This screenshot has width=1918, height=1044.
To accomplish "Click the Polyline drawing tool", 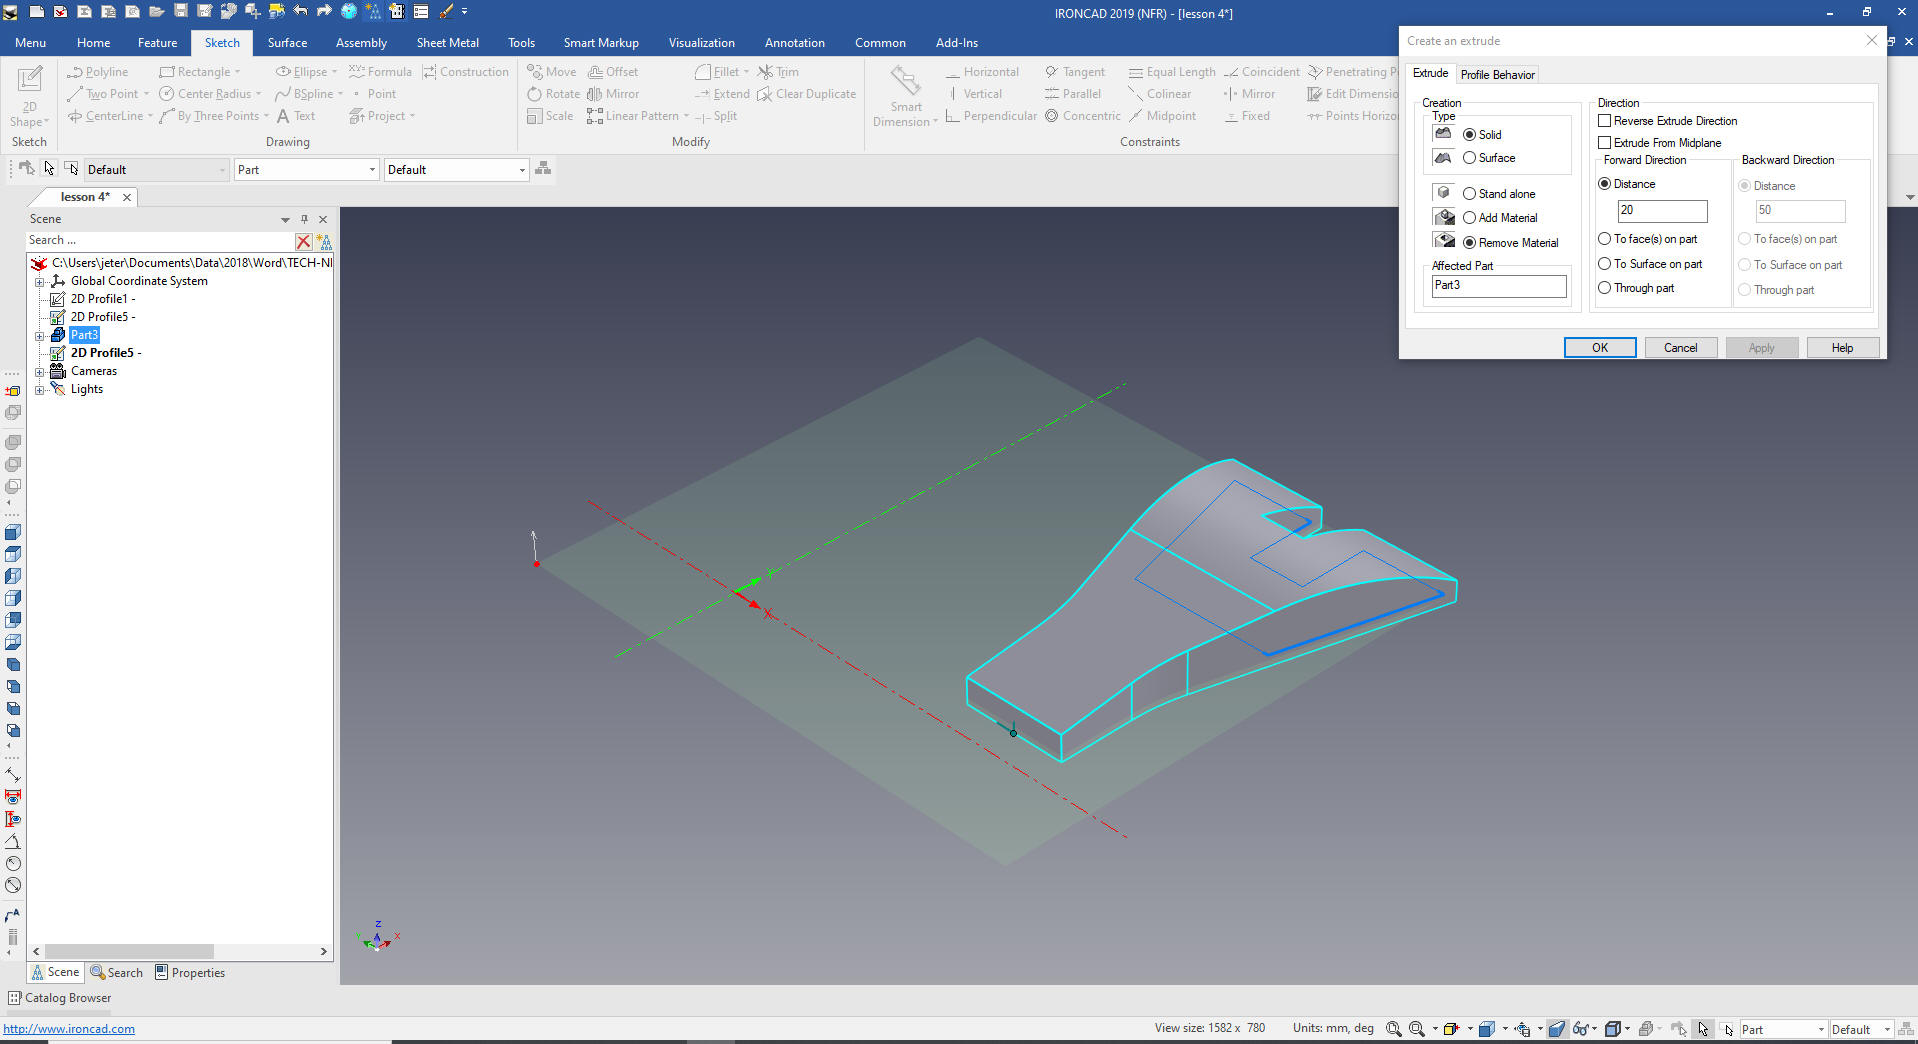I will coord(98,72).
